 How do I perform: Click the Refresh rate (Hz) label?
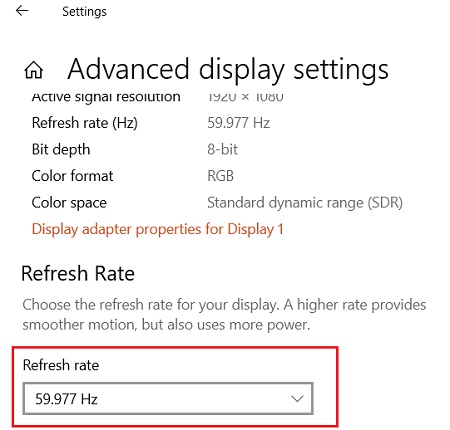(85, 123)
